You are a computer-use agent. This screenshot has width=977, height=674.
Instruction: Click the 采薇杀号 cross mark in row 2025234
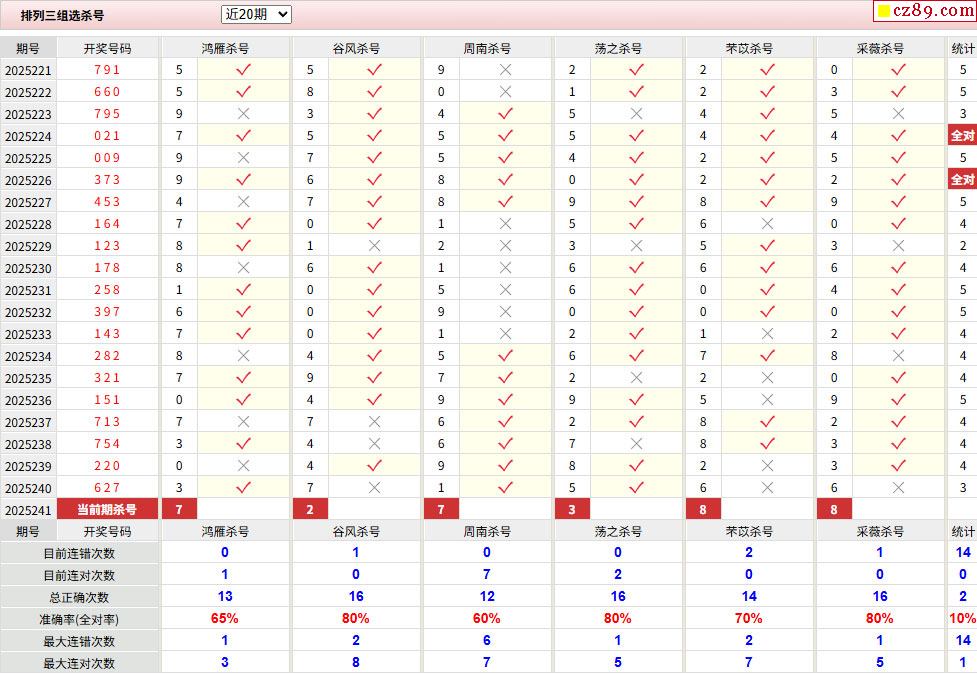898,356
